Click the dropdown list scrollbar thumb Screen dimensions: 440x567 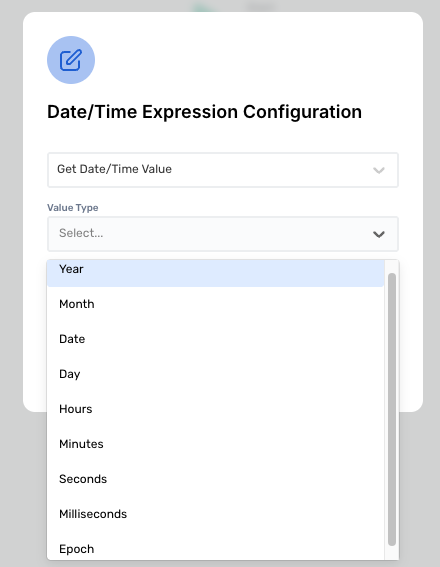tap(392, 409)
